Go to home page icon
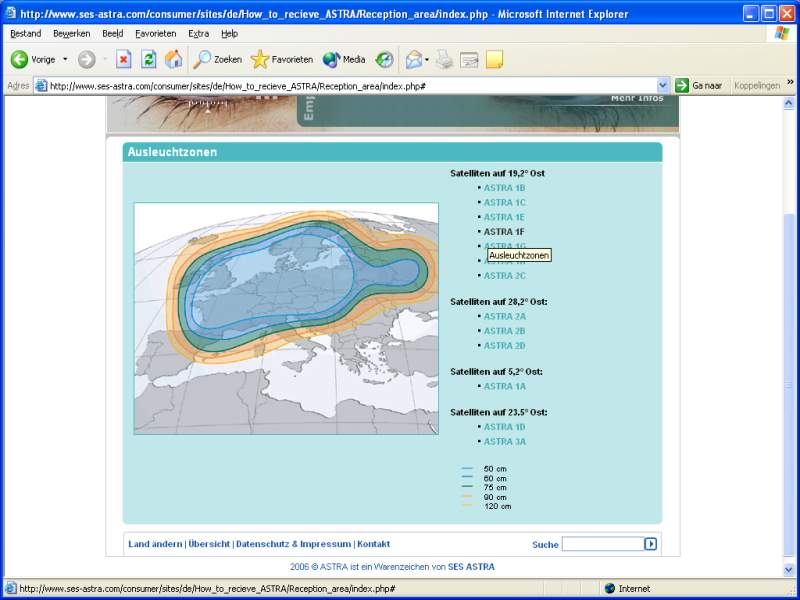 click(173, 60)
